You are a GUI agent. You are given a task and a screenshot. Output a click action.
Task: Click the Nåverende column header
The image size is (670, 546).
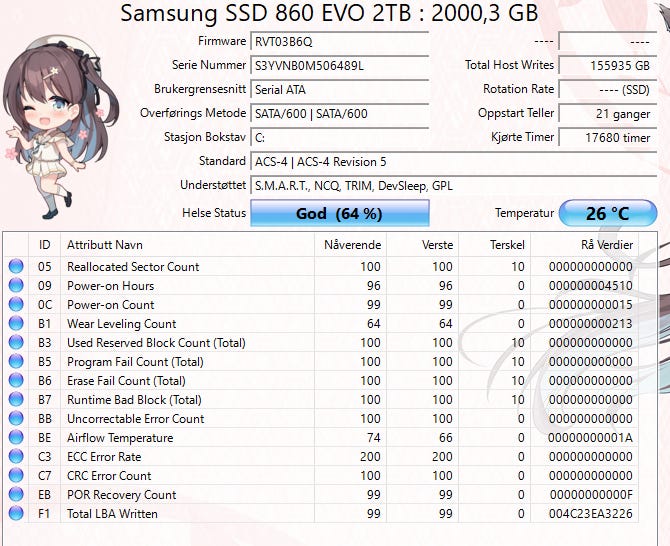(x=350, y=245)
